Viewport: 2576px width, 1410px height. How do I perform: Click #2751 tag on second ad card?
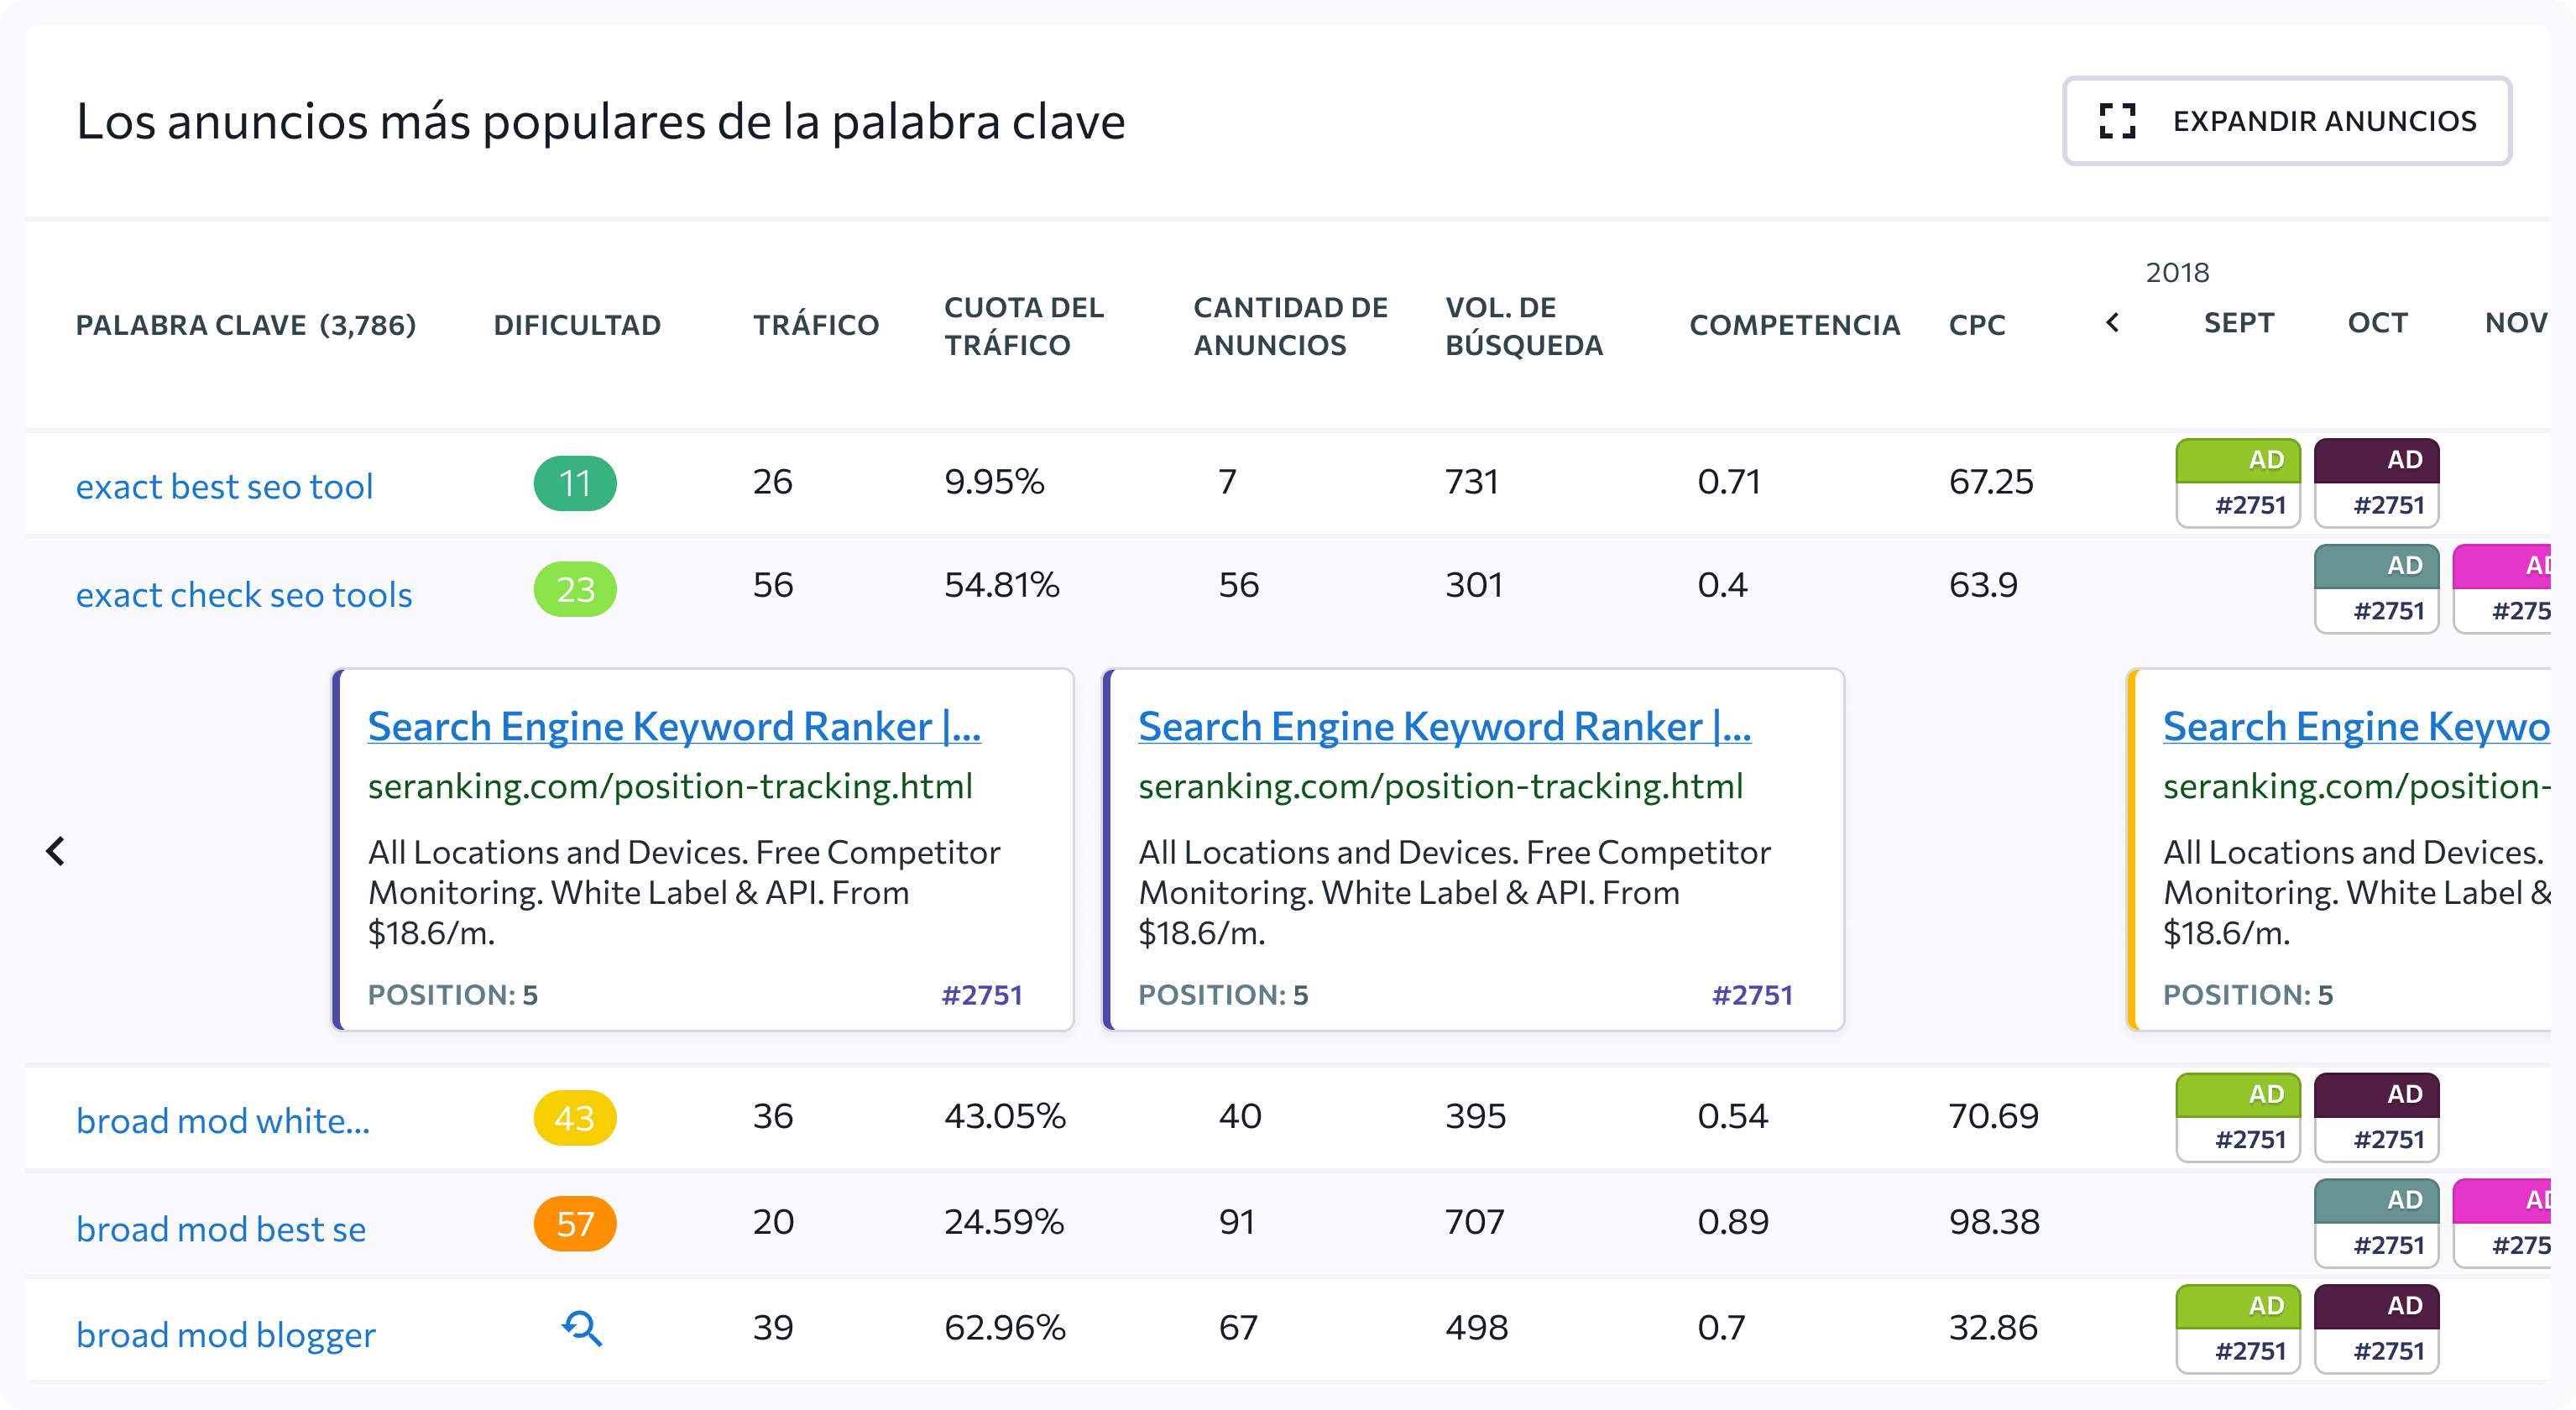tap(1752, 995)
